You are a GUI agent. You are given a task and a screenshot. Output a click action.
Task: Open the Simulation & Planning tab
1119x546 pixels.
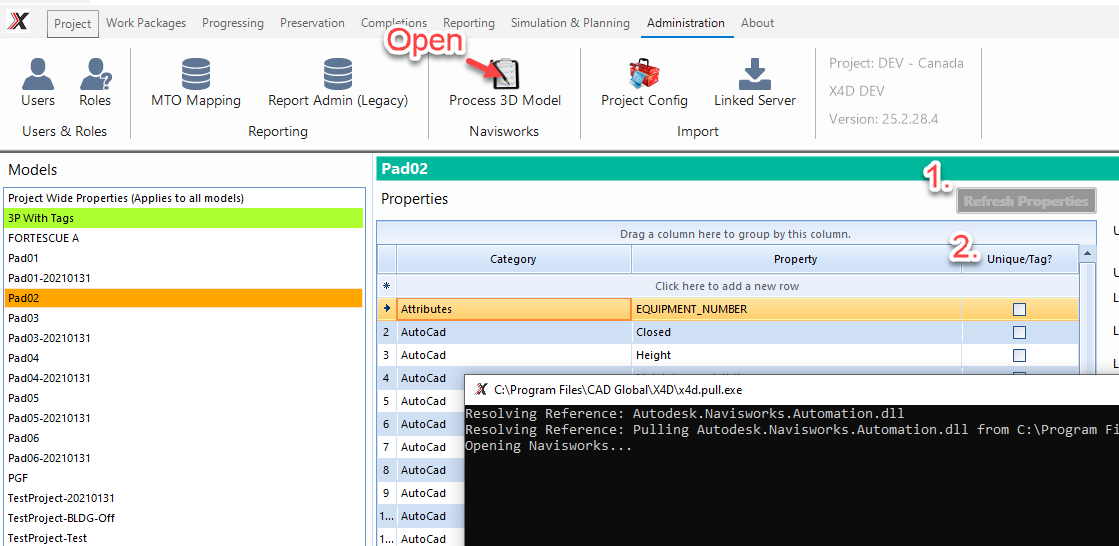pyautogui.click(x=570, y=23)
